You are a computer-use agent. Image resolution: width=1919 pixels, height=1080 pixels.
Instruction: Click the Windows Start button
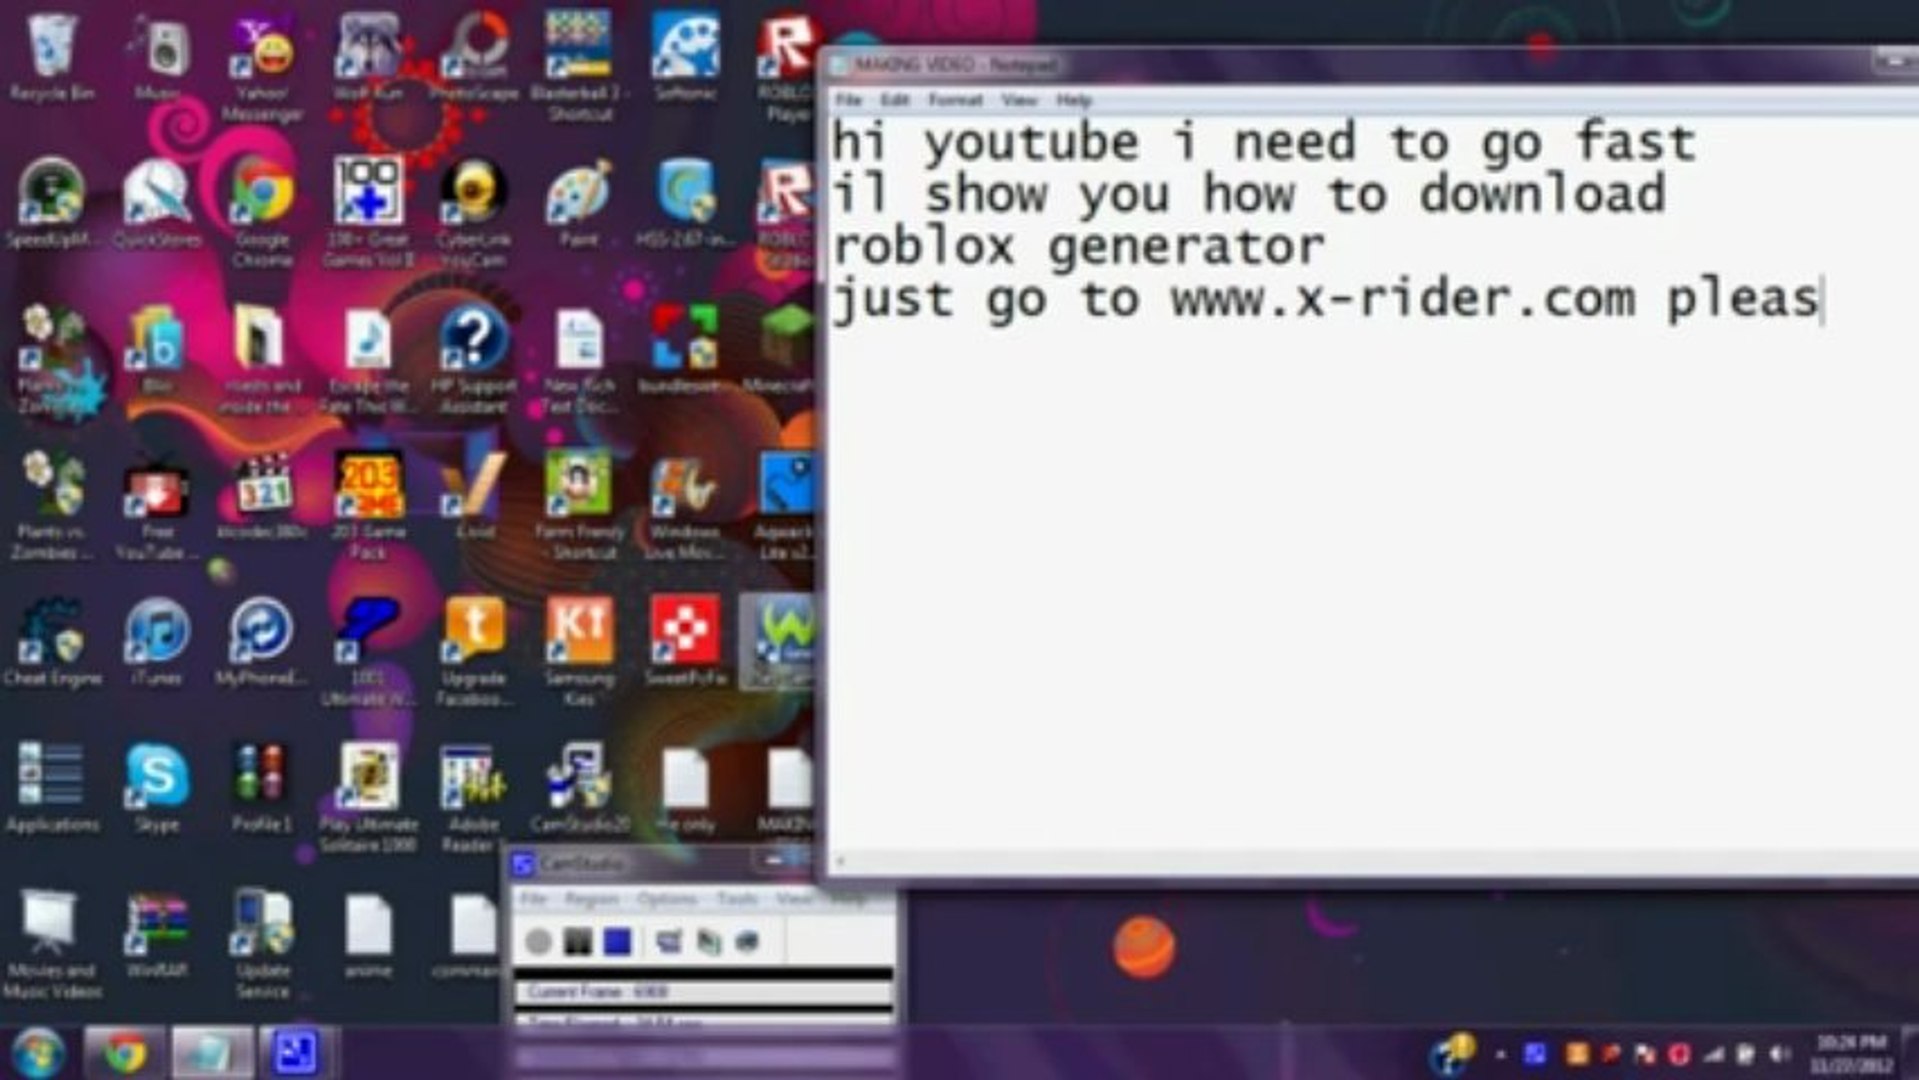[x=36, y=1052]
